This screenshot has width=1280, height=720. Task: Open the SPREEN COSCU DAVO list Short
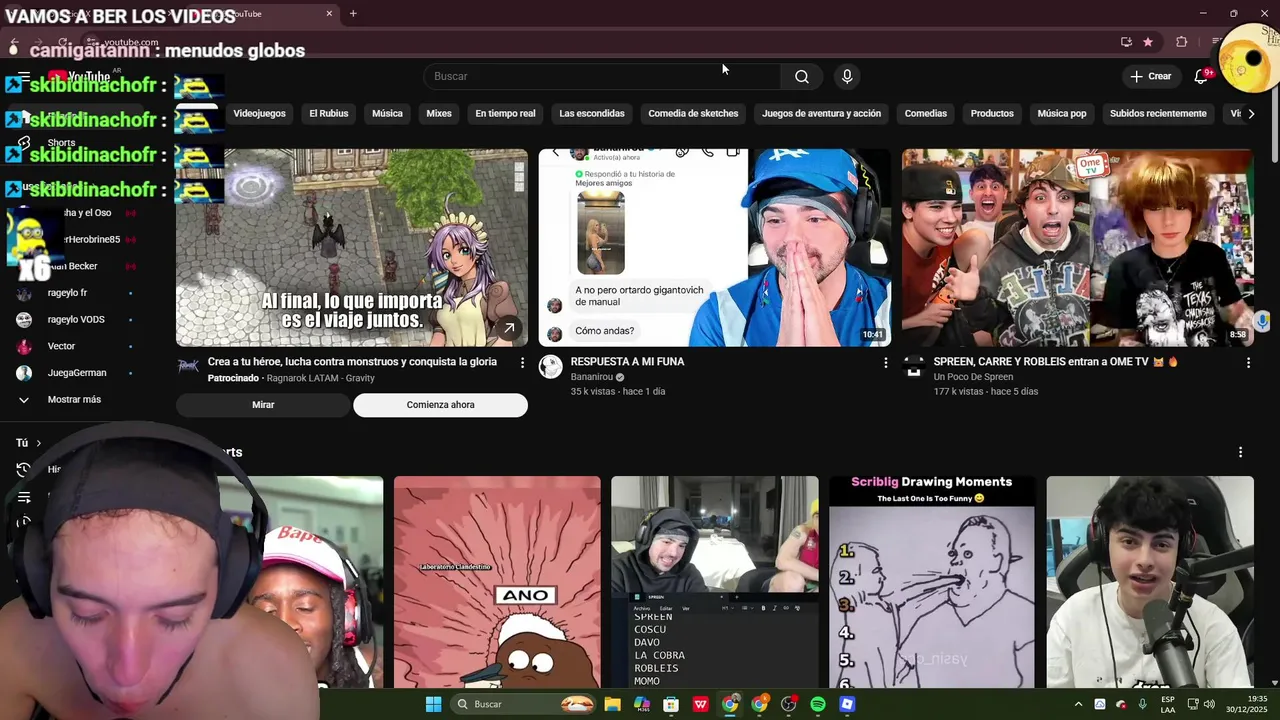click(x=714, y=582)
